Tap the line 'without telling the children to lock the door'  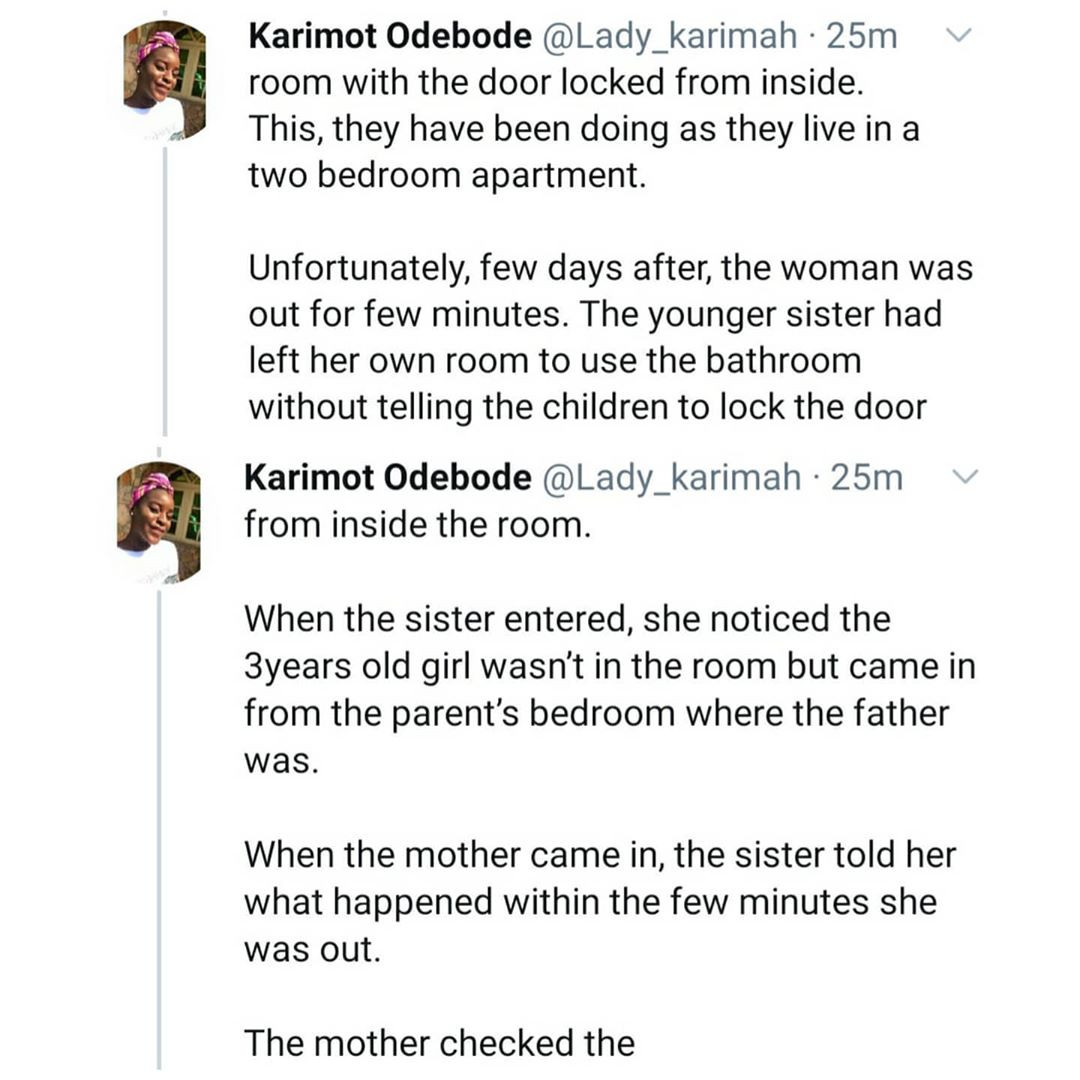click(588, 408)
